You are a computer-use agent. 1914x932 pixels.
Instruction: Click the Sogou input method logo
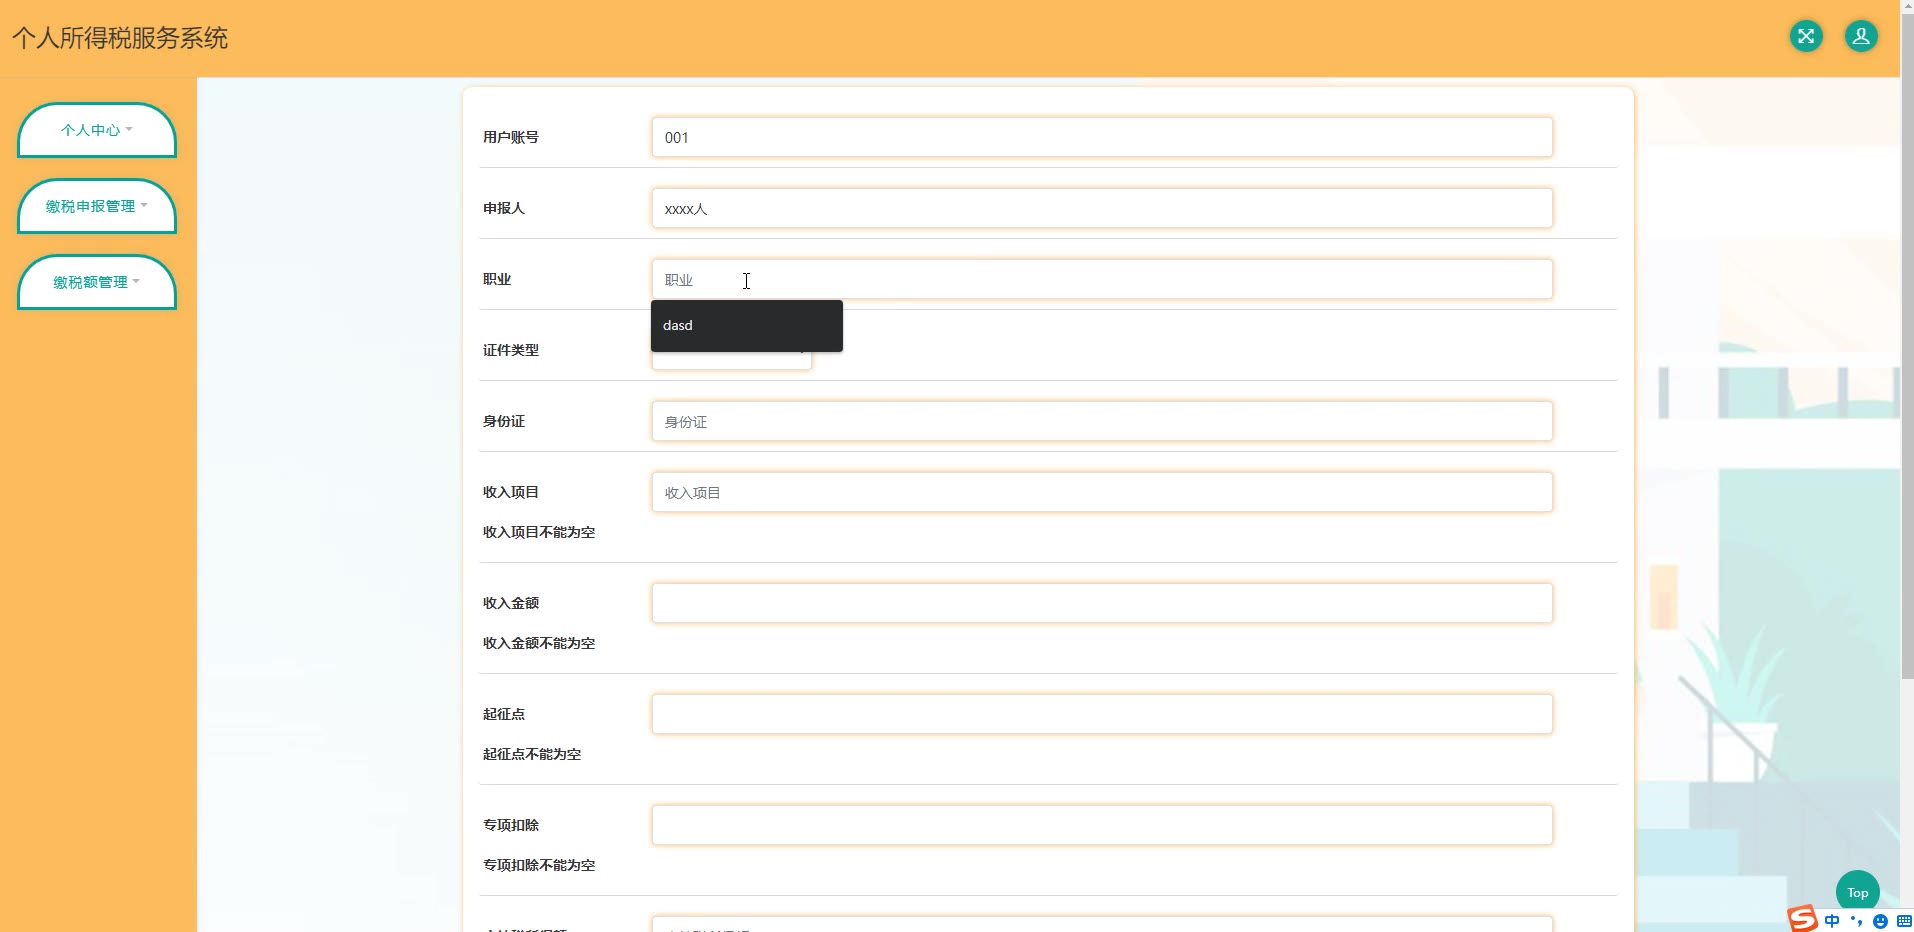tap(1802, 919)
